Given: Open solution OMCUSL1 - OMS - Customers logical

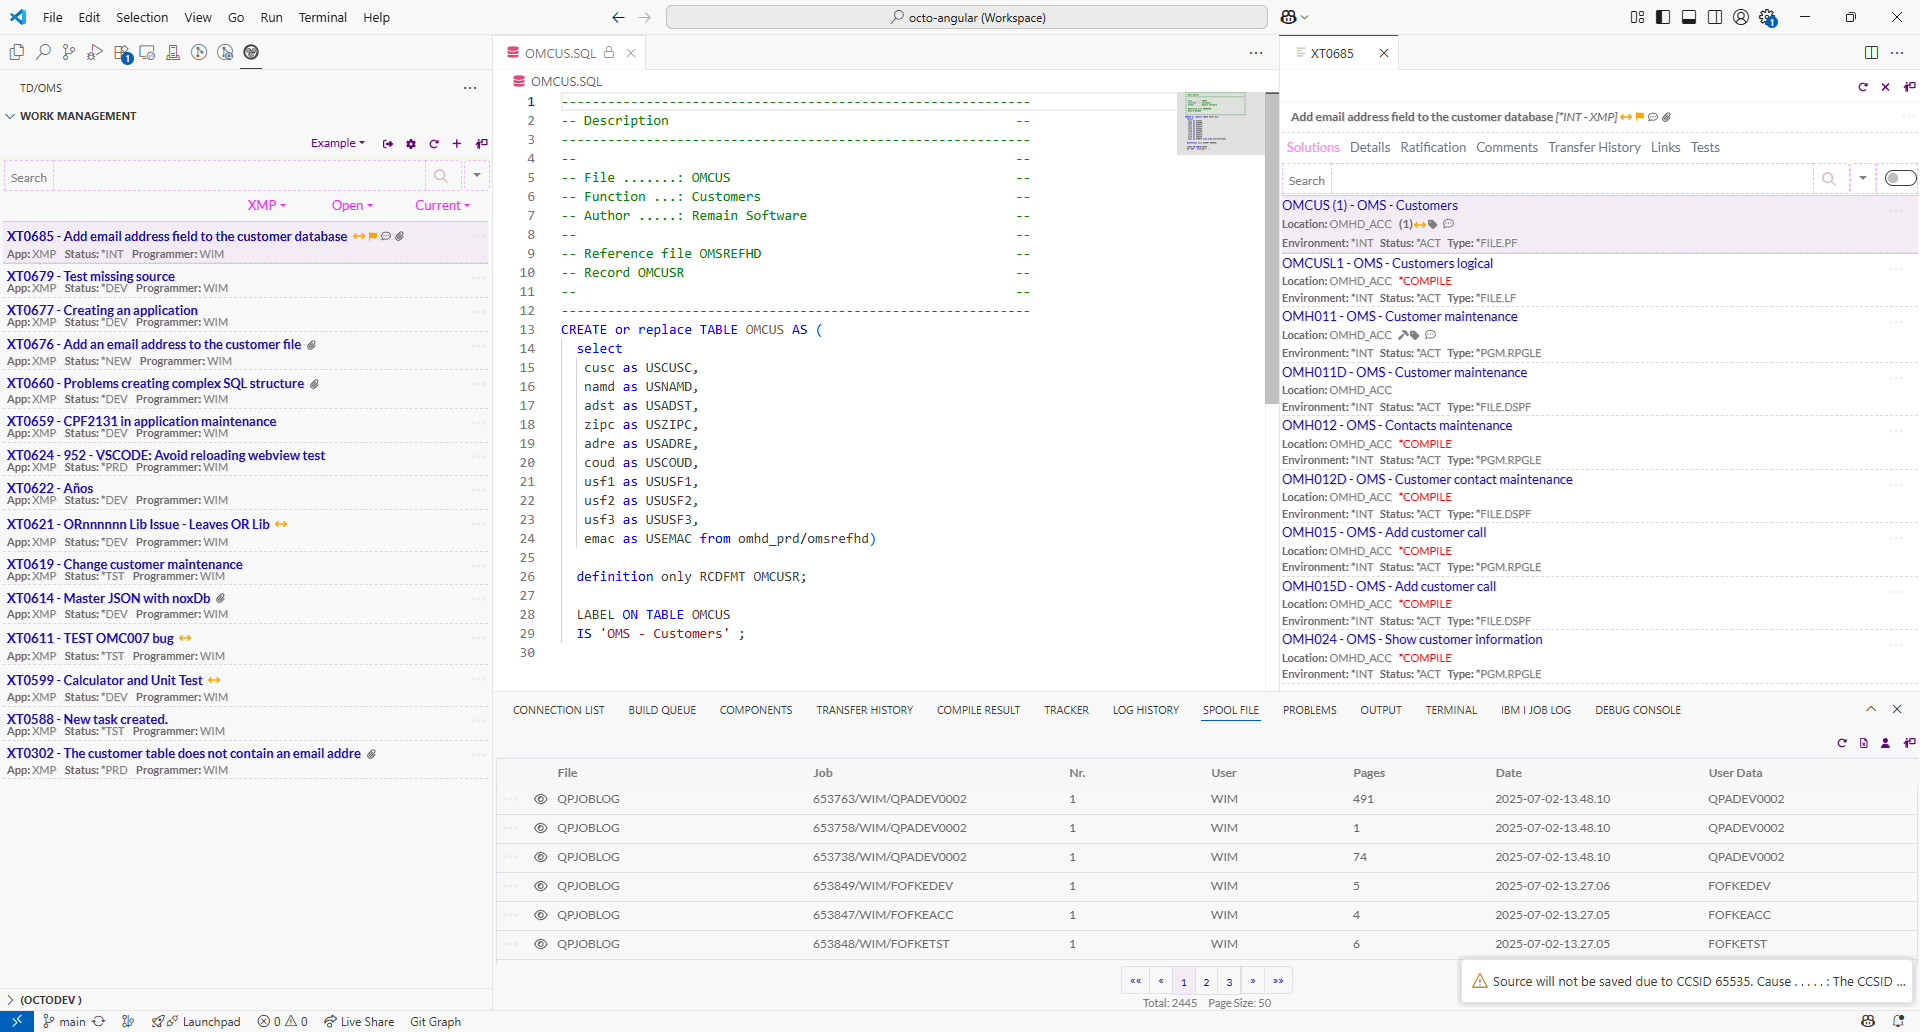Looking at the screenshot, I should click(x=1387, y=263).
